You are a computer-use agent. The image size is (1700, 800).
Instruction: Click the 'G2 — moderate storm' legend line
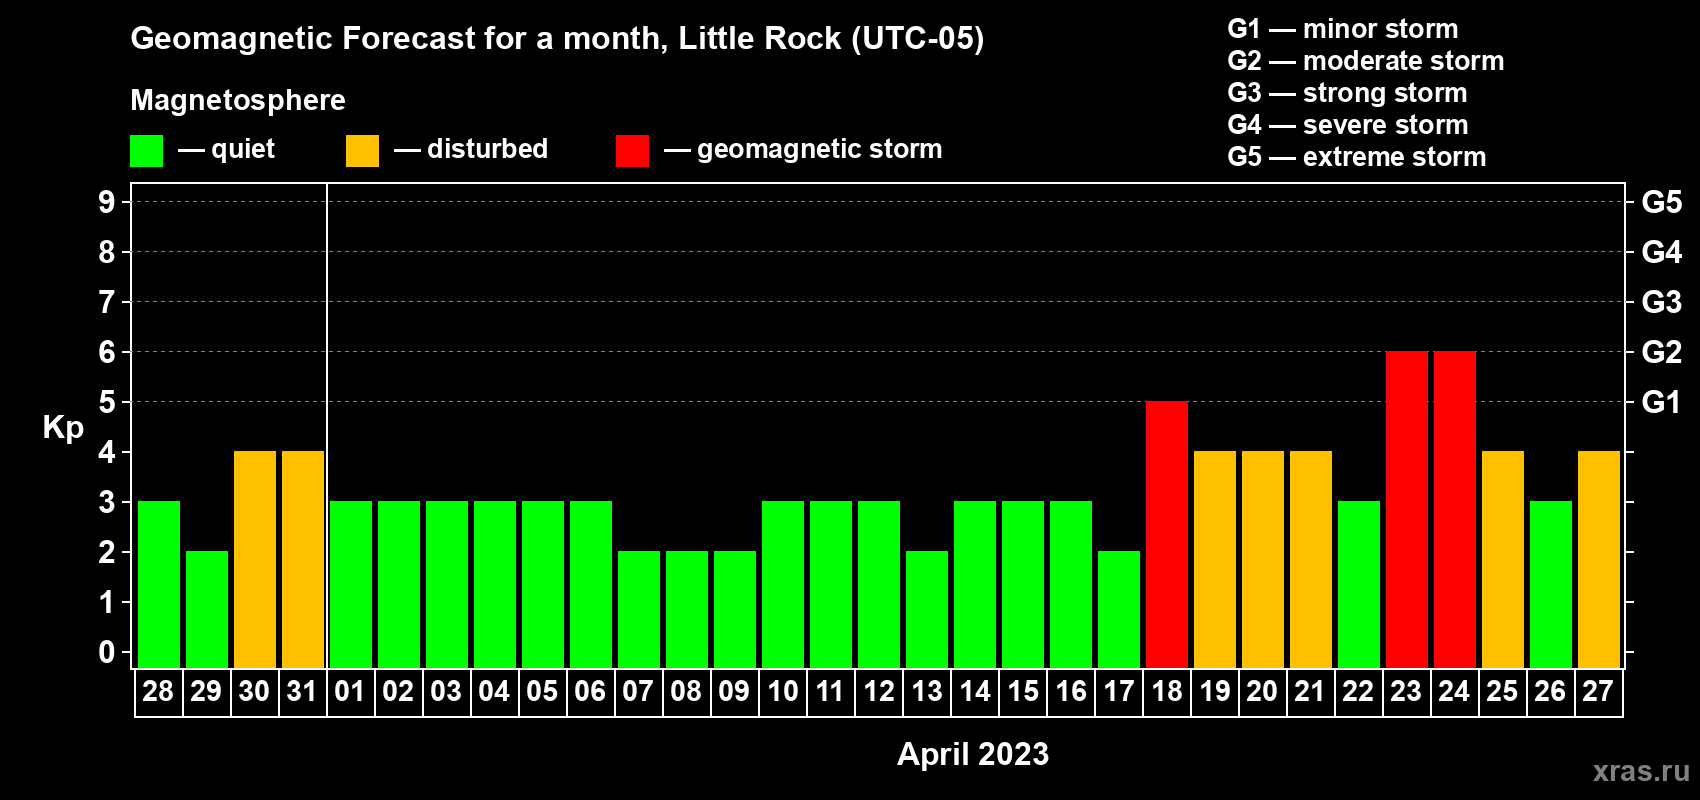tap(1365, 61)
